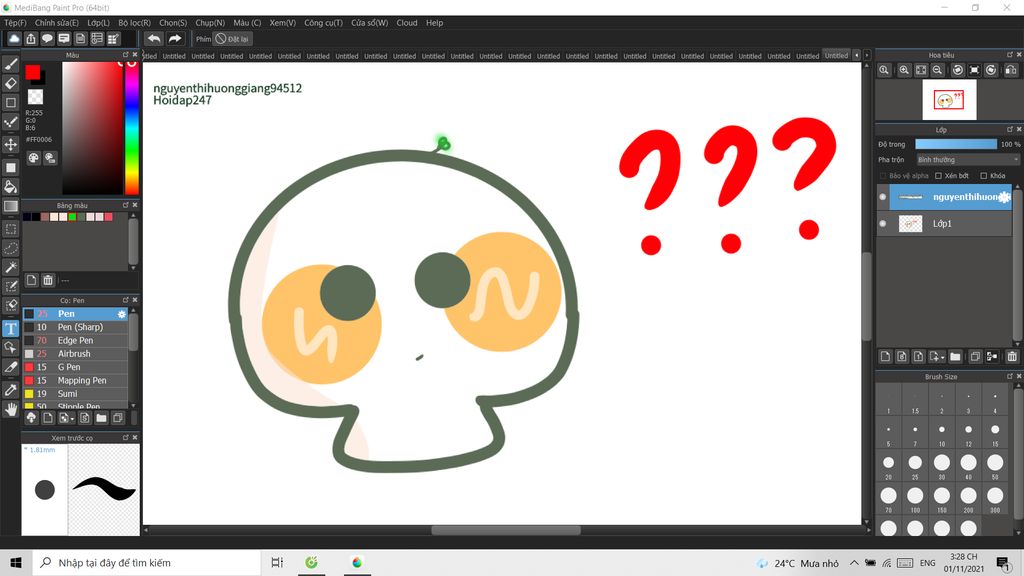Delete the selected layer with trash icon
The width and height of the screenshot is (1024, 576).
click(x=1012, y=357)
